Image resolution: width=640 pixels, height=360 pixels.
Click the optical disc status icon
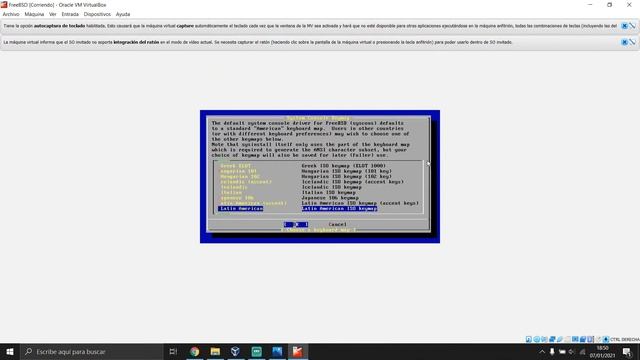coord(536,339)
